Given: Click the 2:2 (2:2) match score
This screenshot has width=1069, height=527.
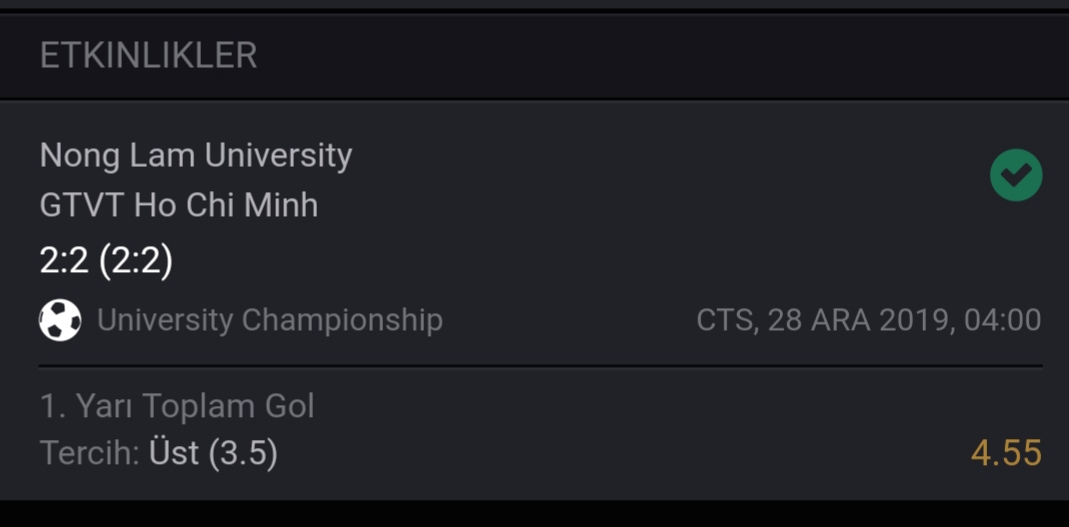Looking at the screenshot, I should coord(106,261).
